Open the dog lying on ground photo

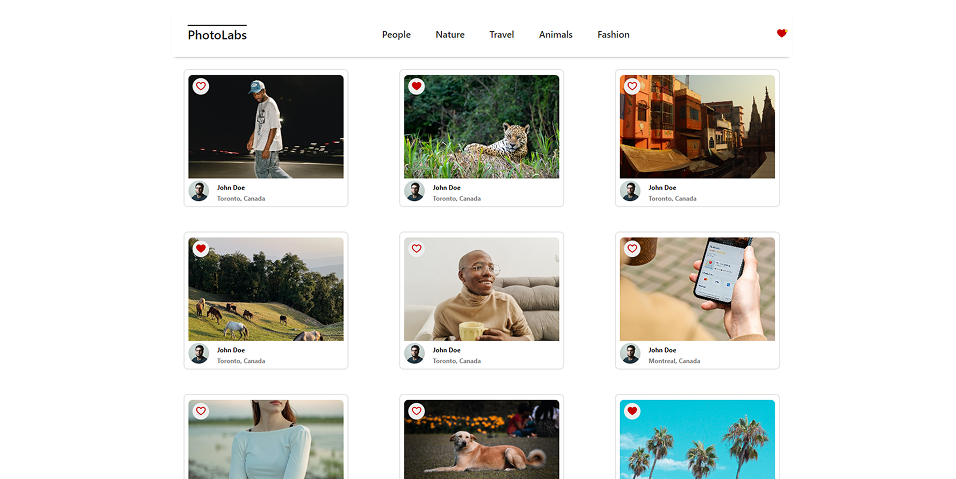482,439
